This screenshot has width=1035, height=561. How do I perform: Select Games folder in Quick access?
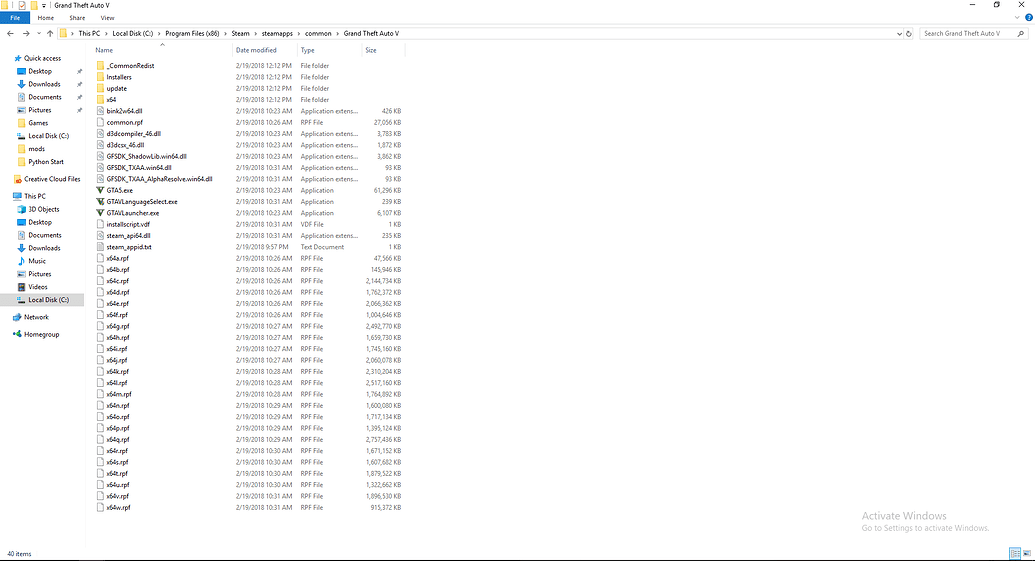38,123
